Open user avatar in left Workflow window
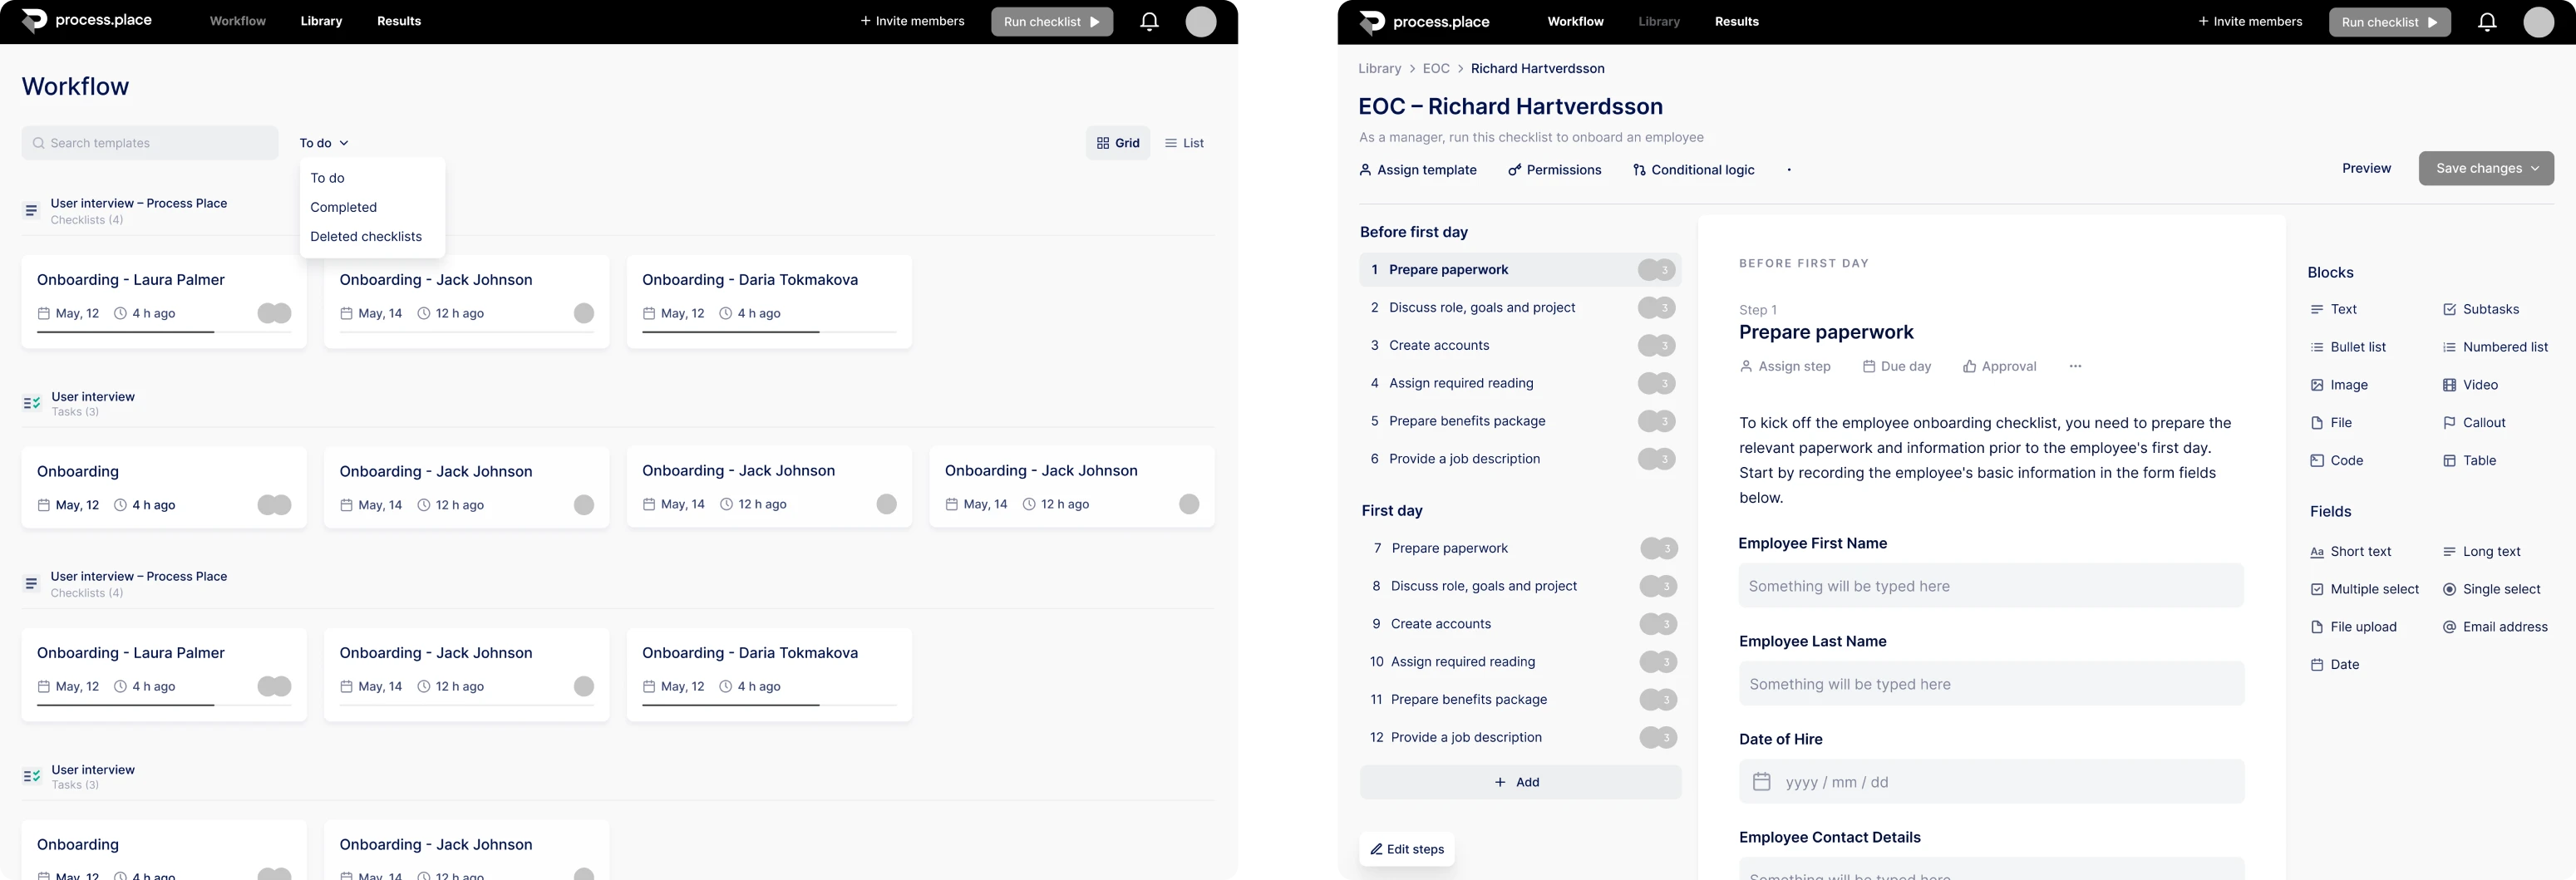Viewport: 2576px width, 880px height. tap(1201, 21)
